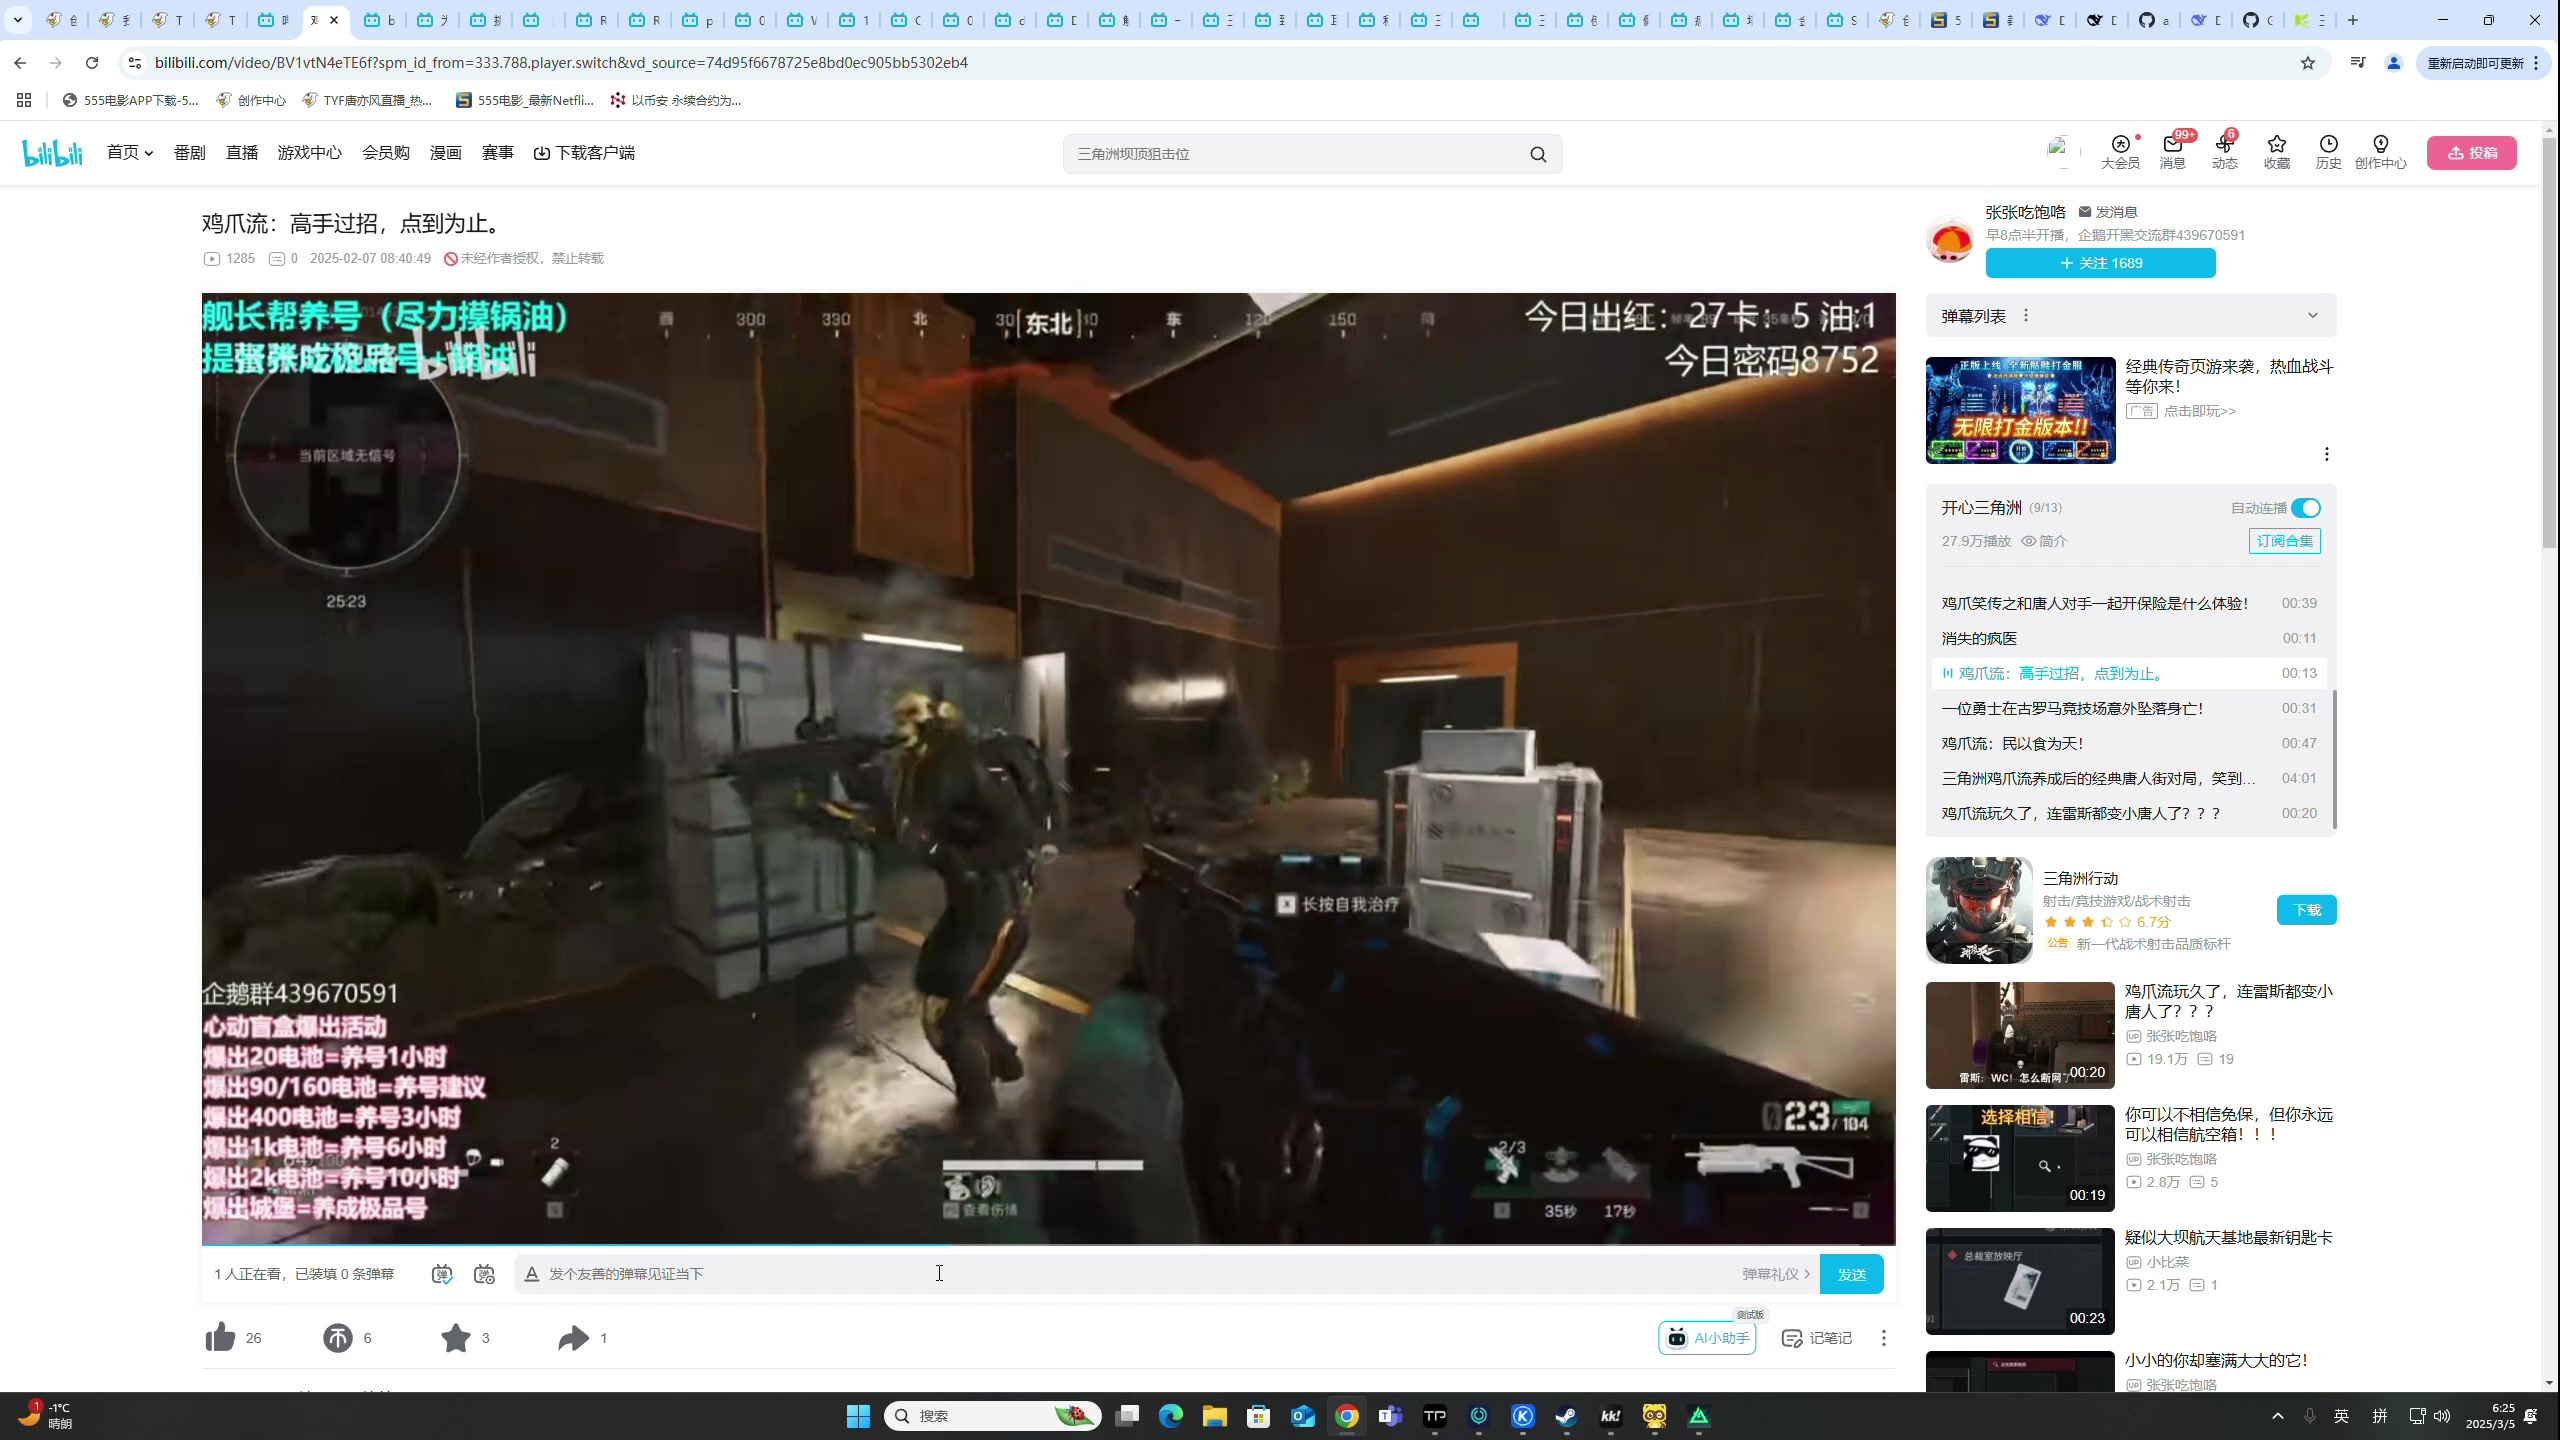Open the 大会员 icon
This screenshot has width=2560, height=1440.
pyautogui.click(x=2120, y=152)
